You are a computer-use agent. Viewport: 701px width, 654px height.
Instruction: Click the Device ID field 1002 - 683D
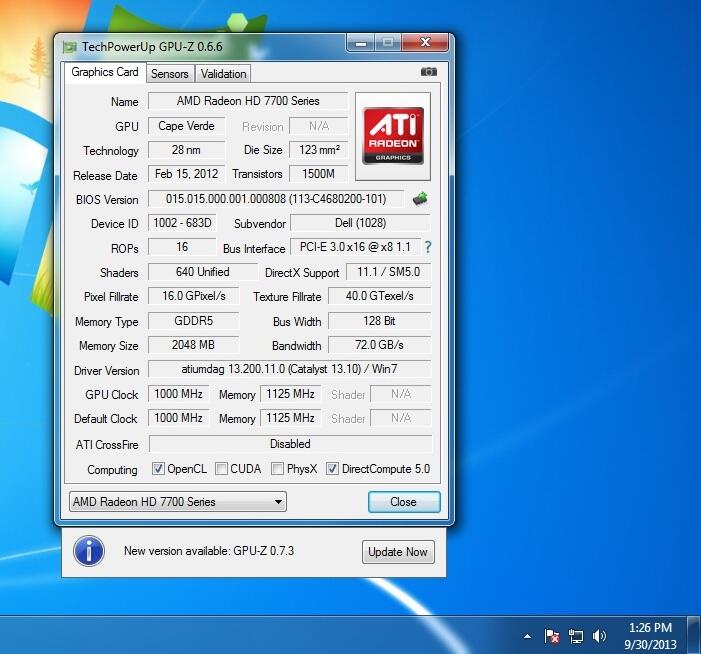182,223
